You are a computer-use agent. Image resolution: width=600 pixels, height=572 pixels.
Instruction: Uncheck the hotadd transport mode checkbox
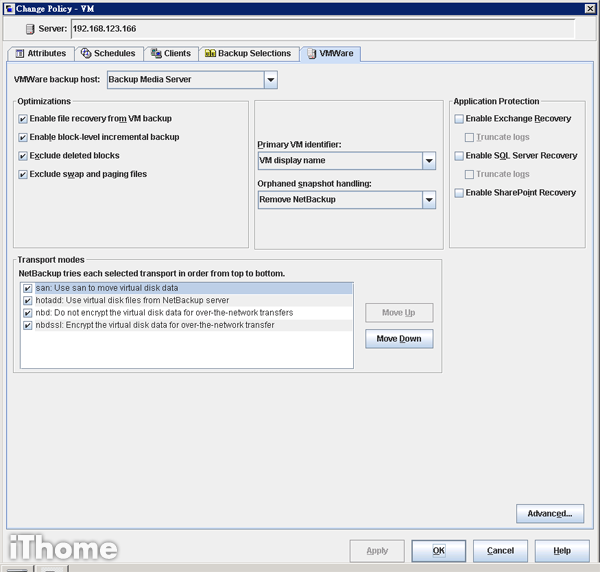pyautogui.click(x=28, y=300)
